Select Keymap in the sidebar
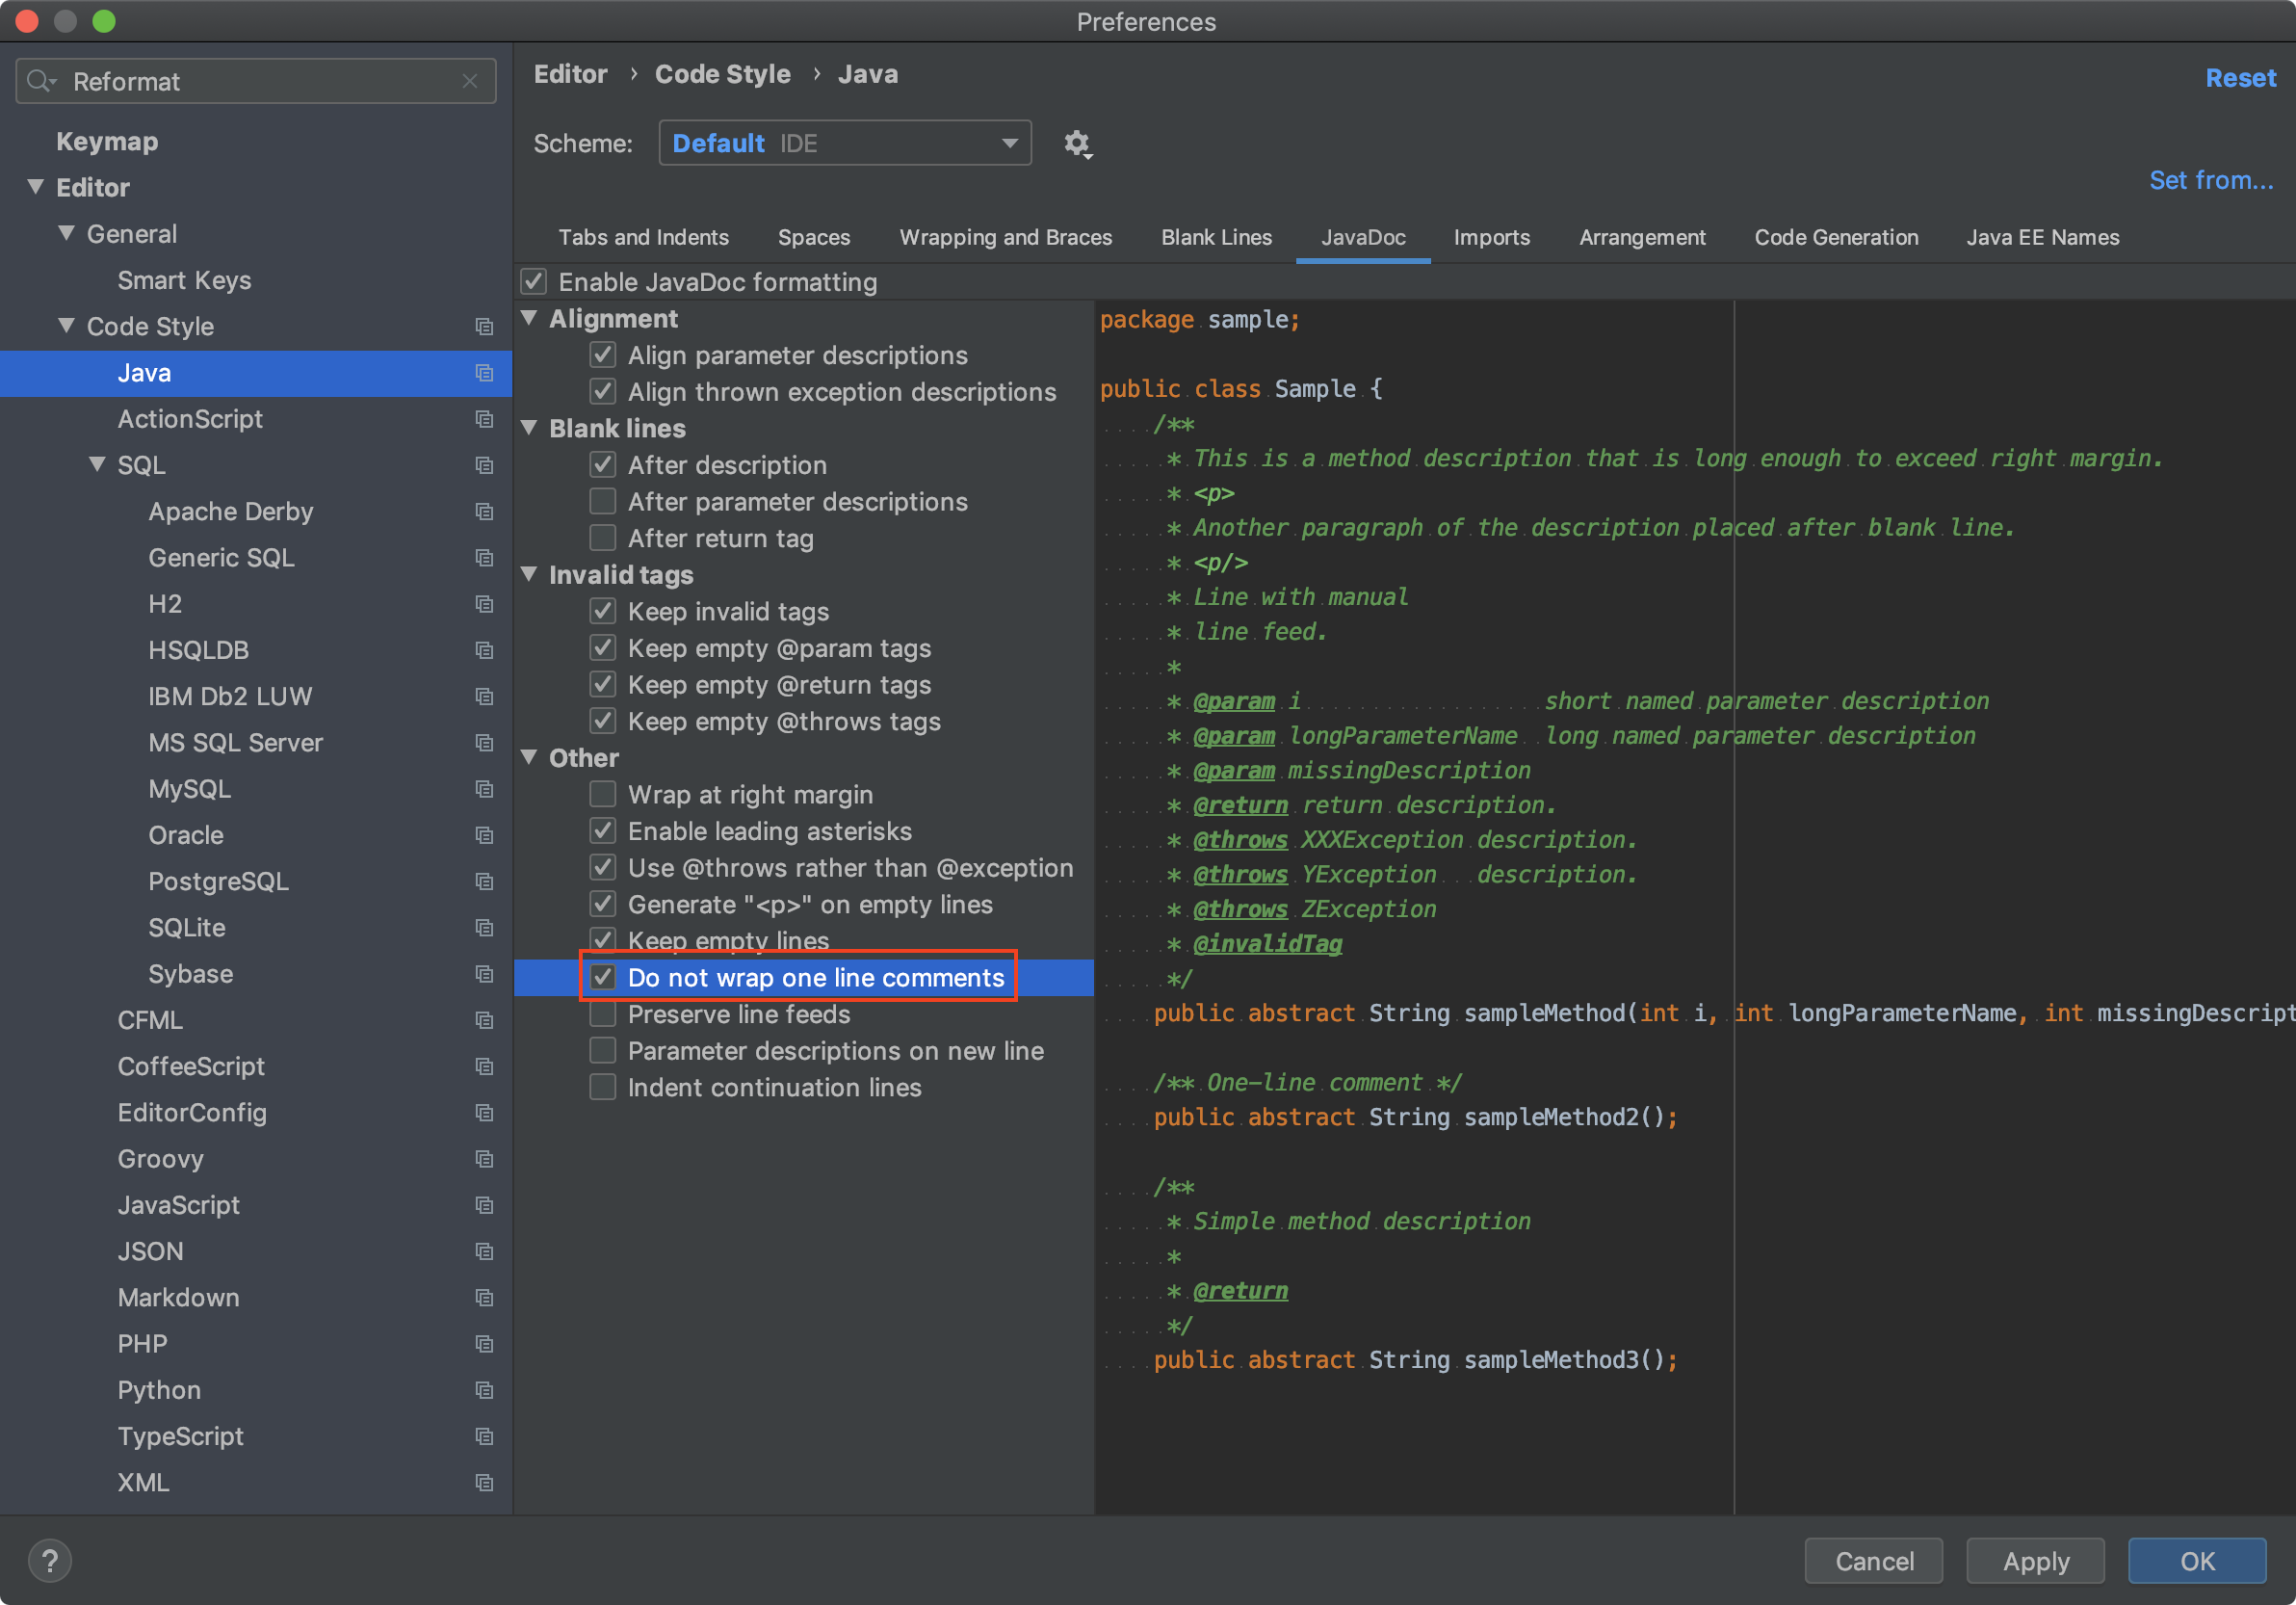Screen dimensions: 2296x1605 click(x=107, y=141)
